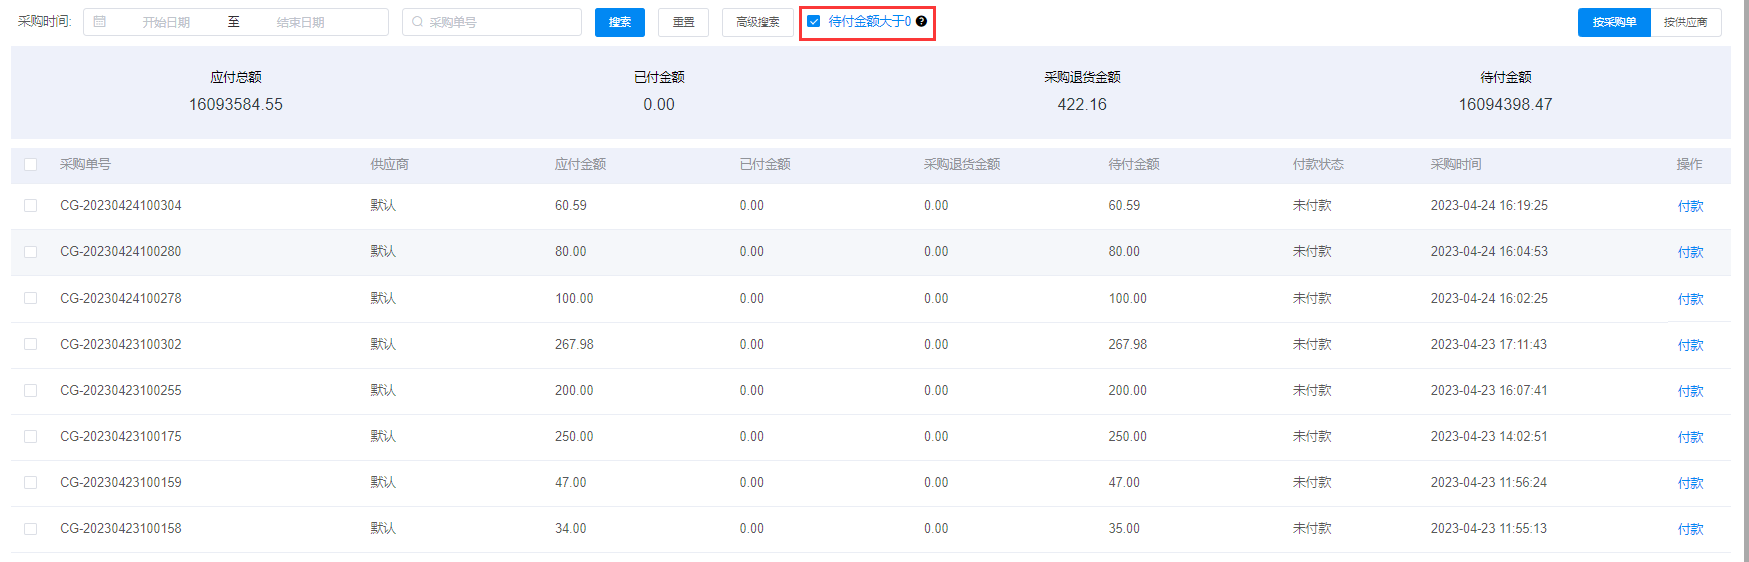The image size is (1749, 562).
Task: Toggle the 待付金额大于0 checkbox
Action: click(x=814, y=21)
